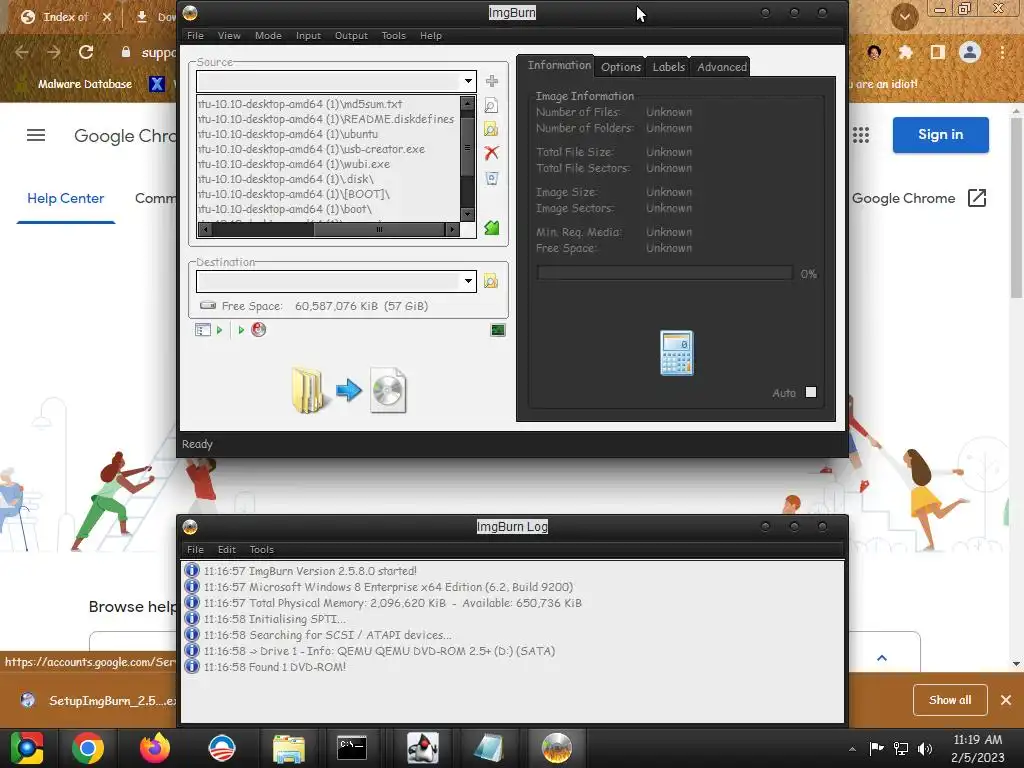This screenshot has height=768, width=1024.
Task: Click the Malware Database bookmark
Action: point(85,84)
